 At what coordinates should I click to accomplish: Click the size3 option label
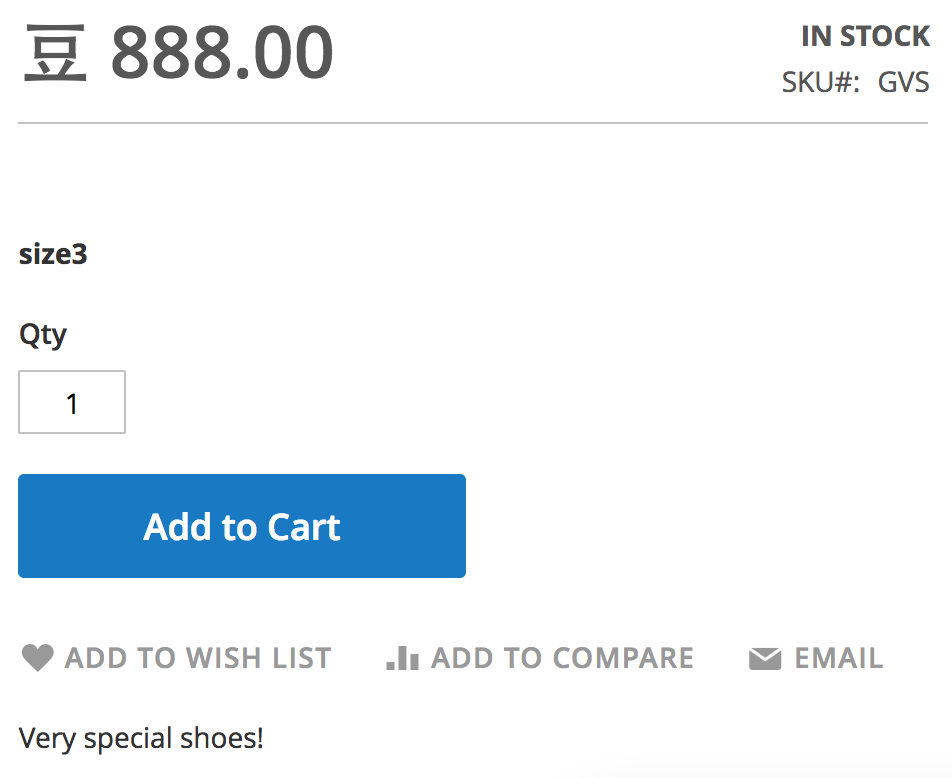tap(53, 254)
